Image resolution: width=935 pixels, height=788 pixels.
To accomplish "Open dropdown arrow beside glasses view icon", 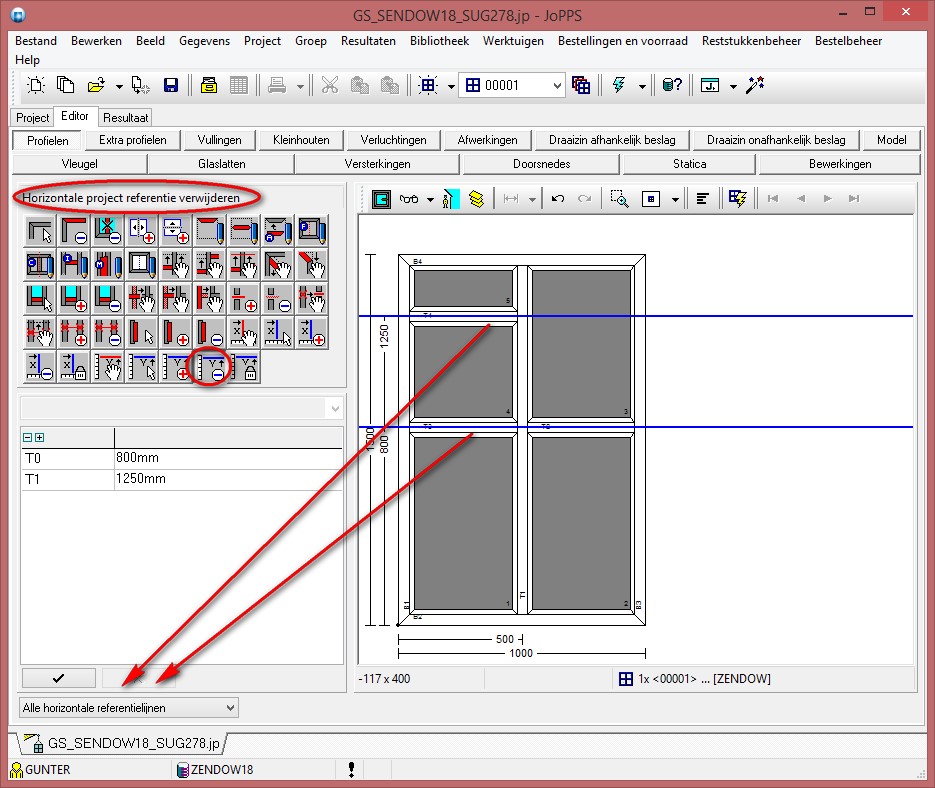I will pos(430,200).
